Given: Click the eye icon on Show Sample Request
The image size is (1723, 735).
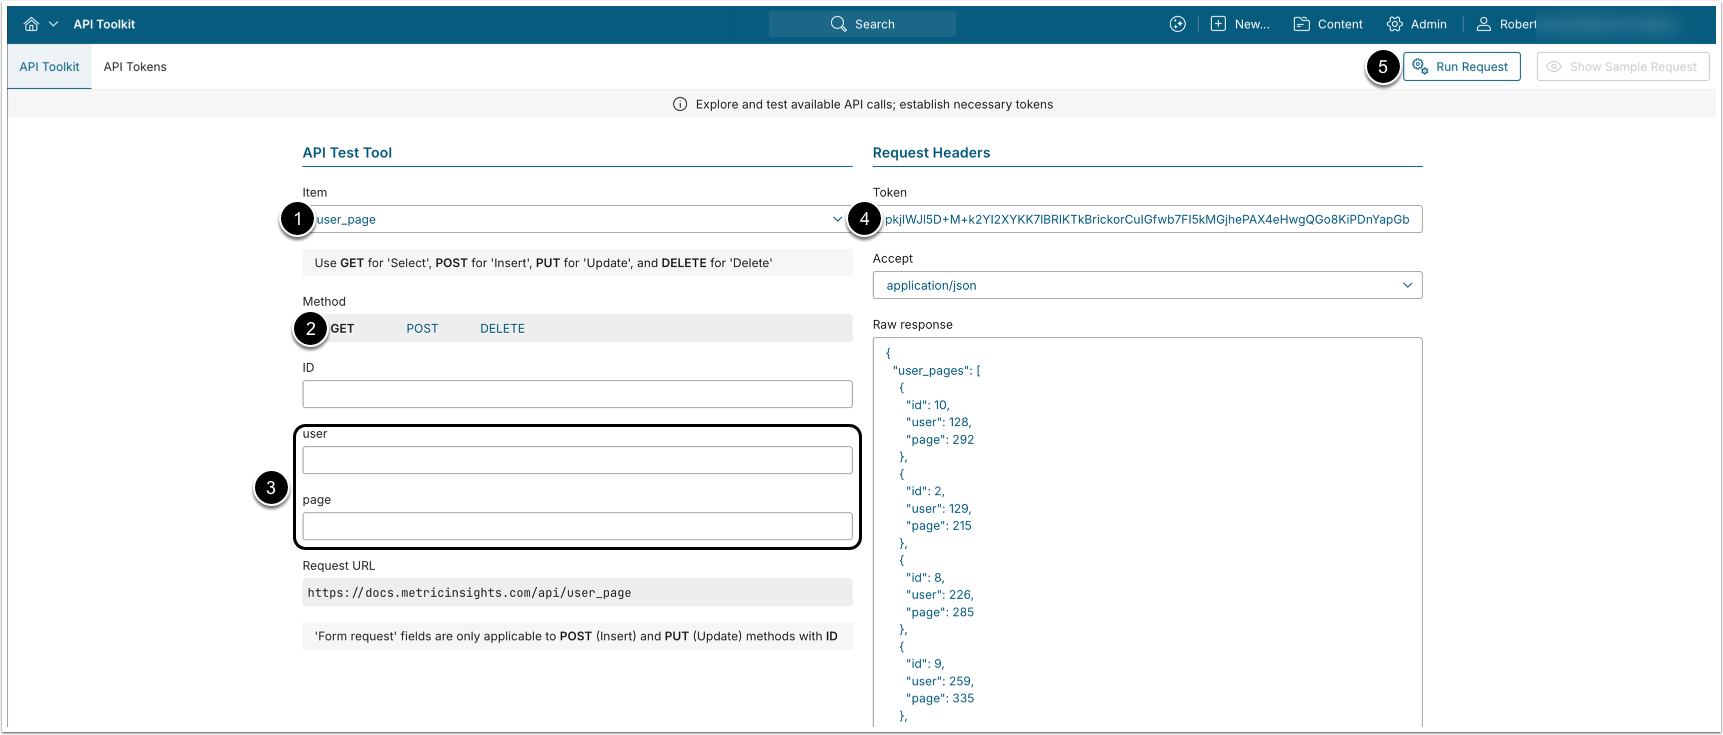Looking at the screenshot, I should click(1554, 67).
